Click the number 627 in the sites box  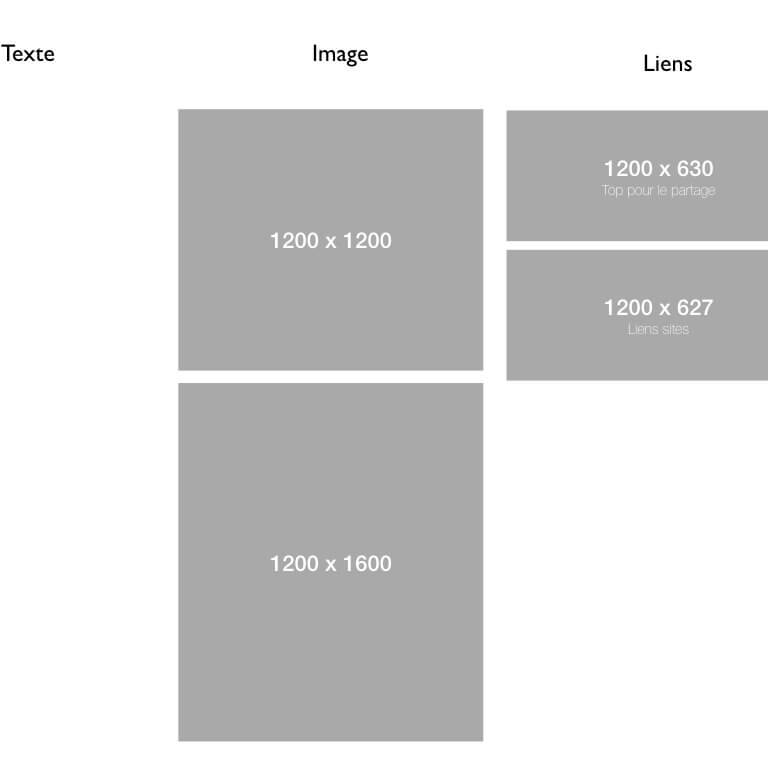pos(693,308)
